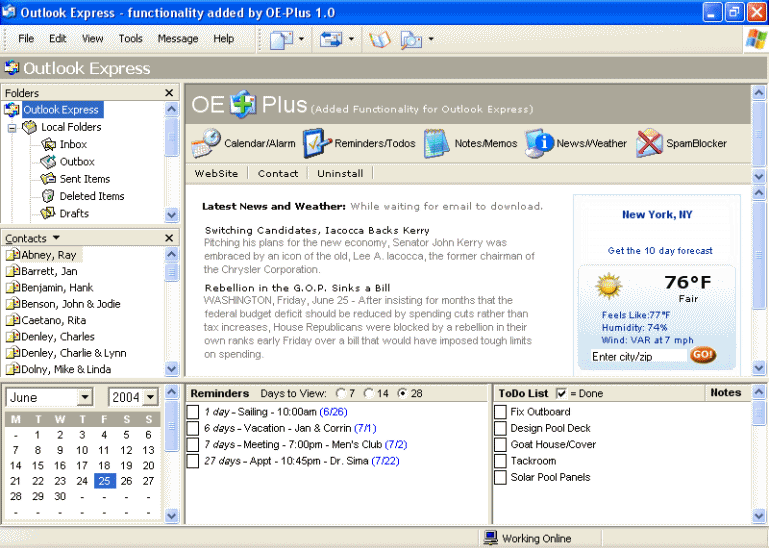Click contact card icon for Caetano, Rita
Screen dimensions: 769x548
[x=12, y=320]
